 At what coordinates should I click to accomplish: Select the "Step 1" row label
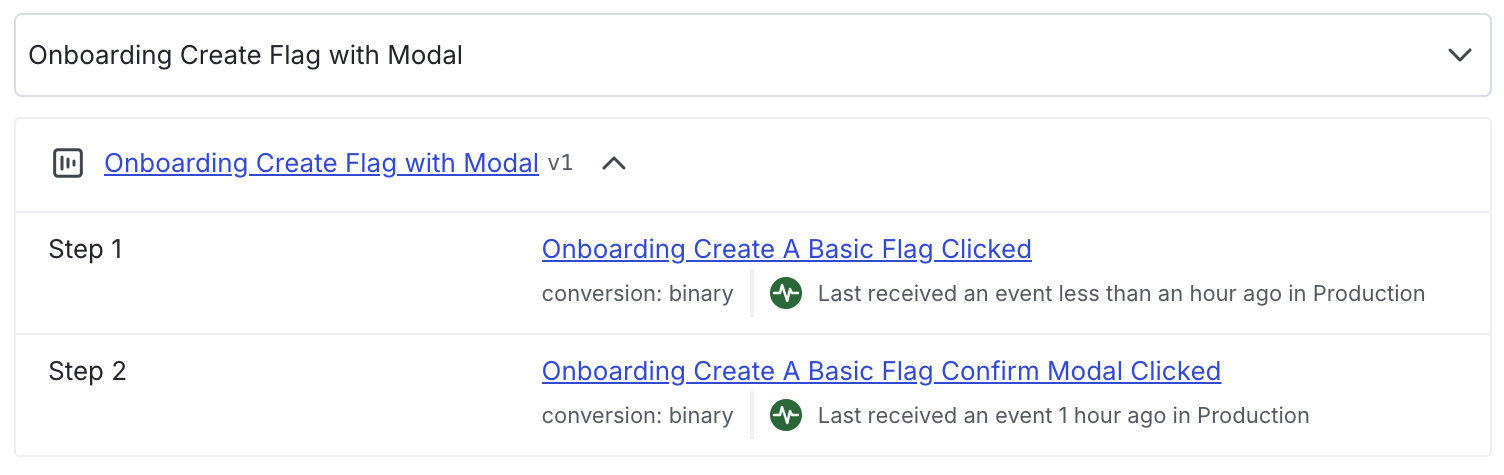[85, 249]
